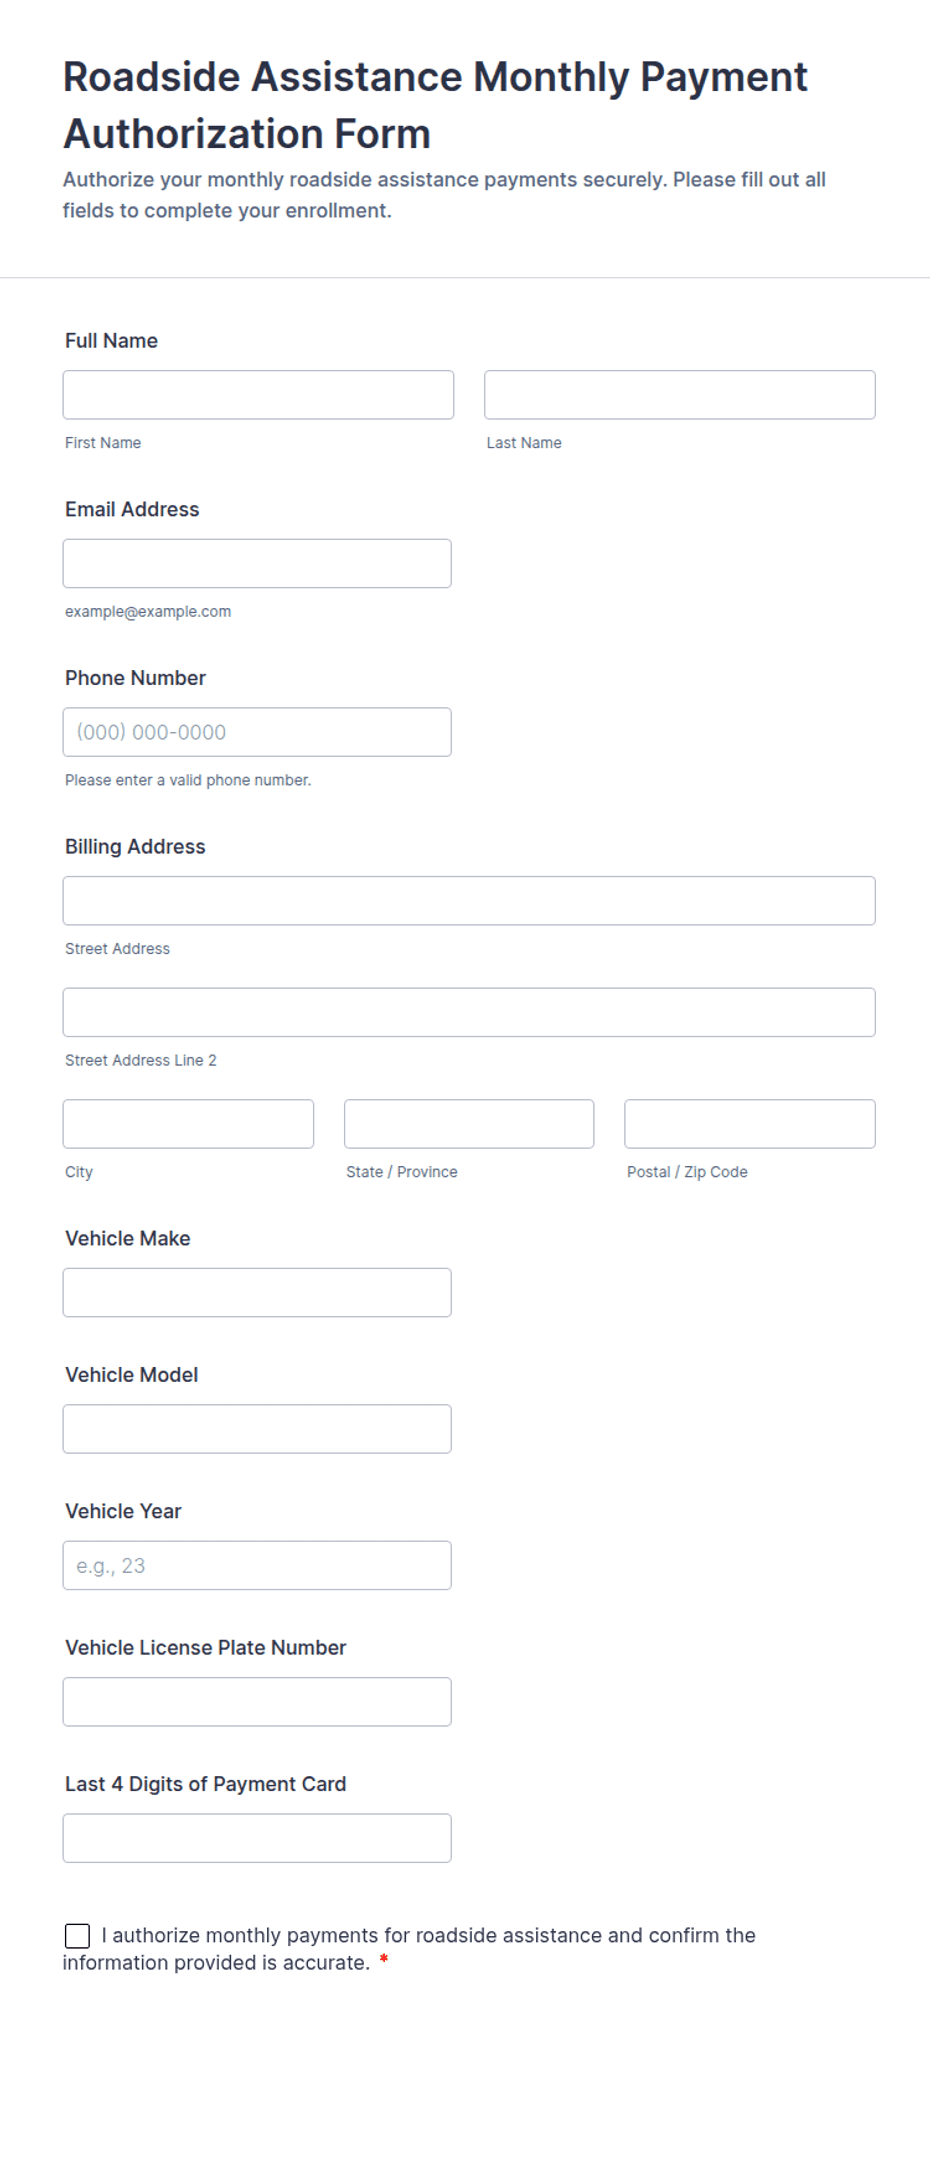The width and height of the screenshot is (930, 2181).
Task: Click the Email Address label
Action: point(132,509)
